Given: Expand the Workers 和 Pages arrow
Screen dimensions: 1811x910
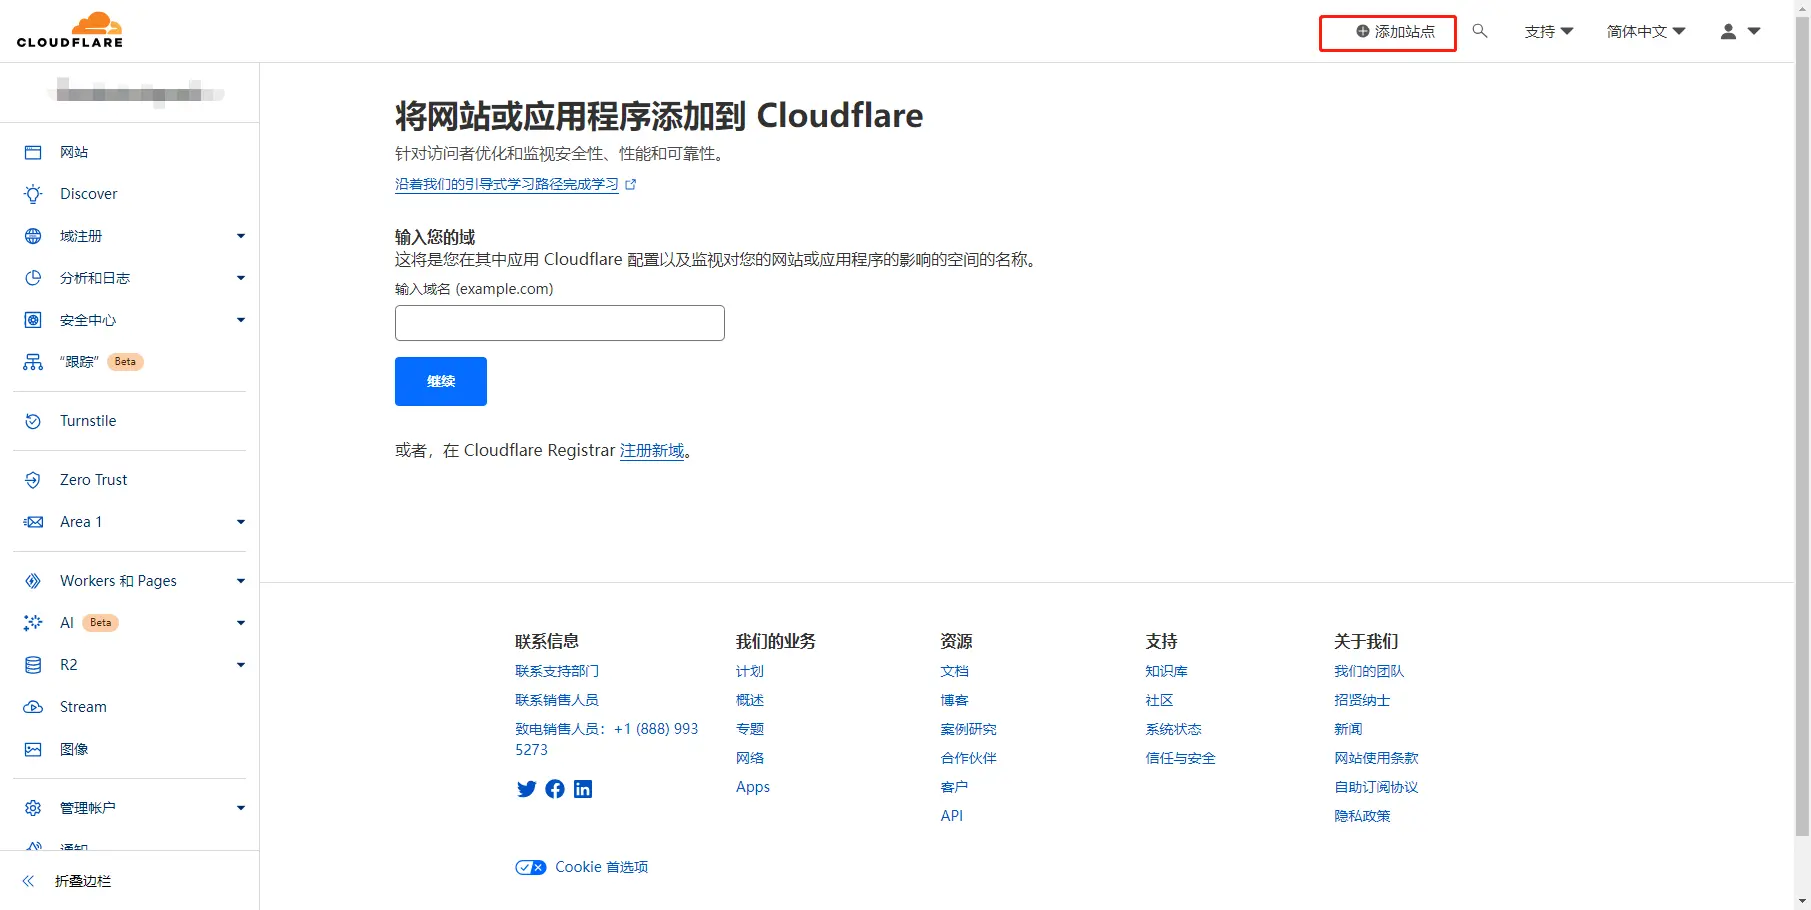Looking at the screenshot, I should coord(241,581).
